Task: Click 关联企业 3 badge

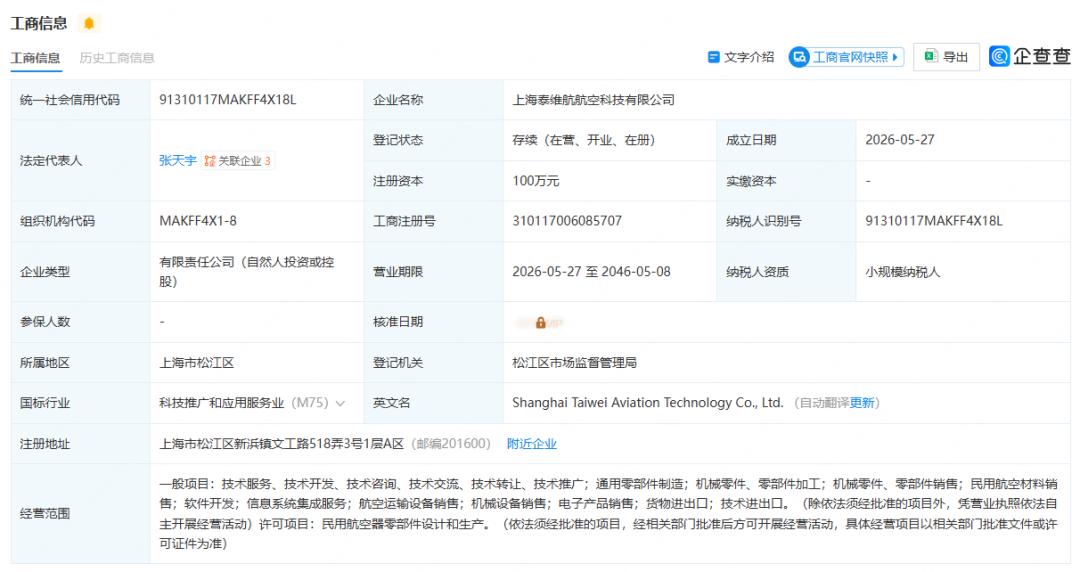Action: pyautogui.click(x=238, y=161)
